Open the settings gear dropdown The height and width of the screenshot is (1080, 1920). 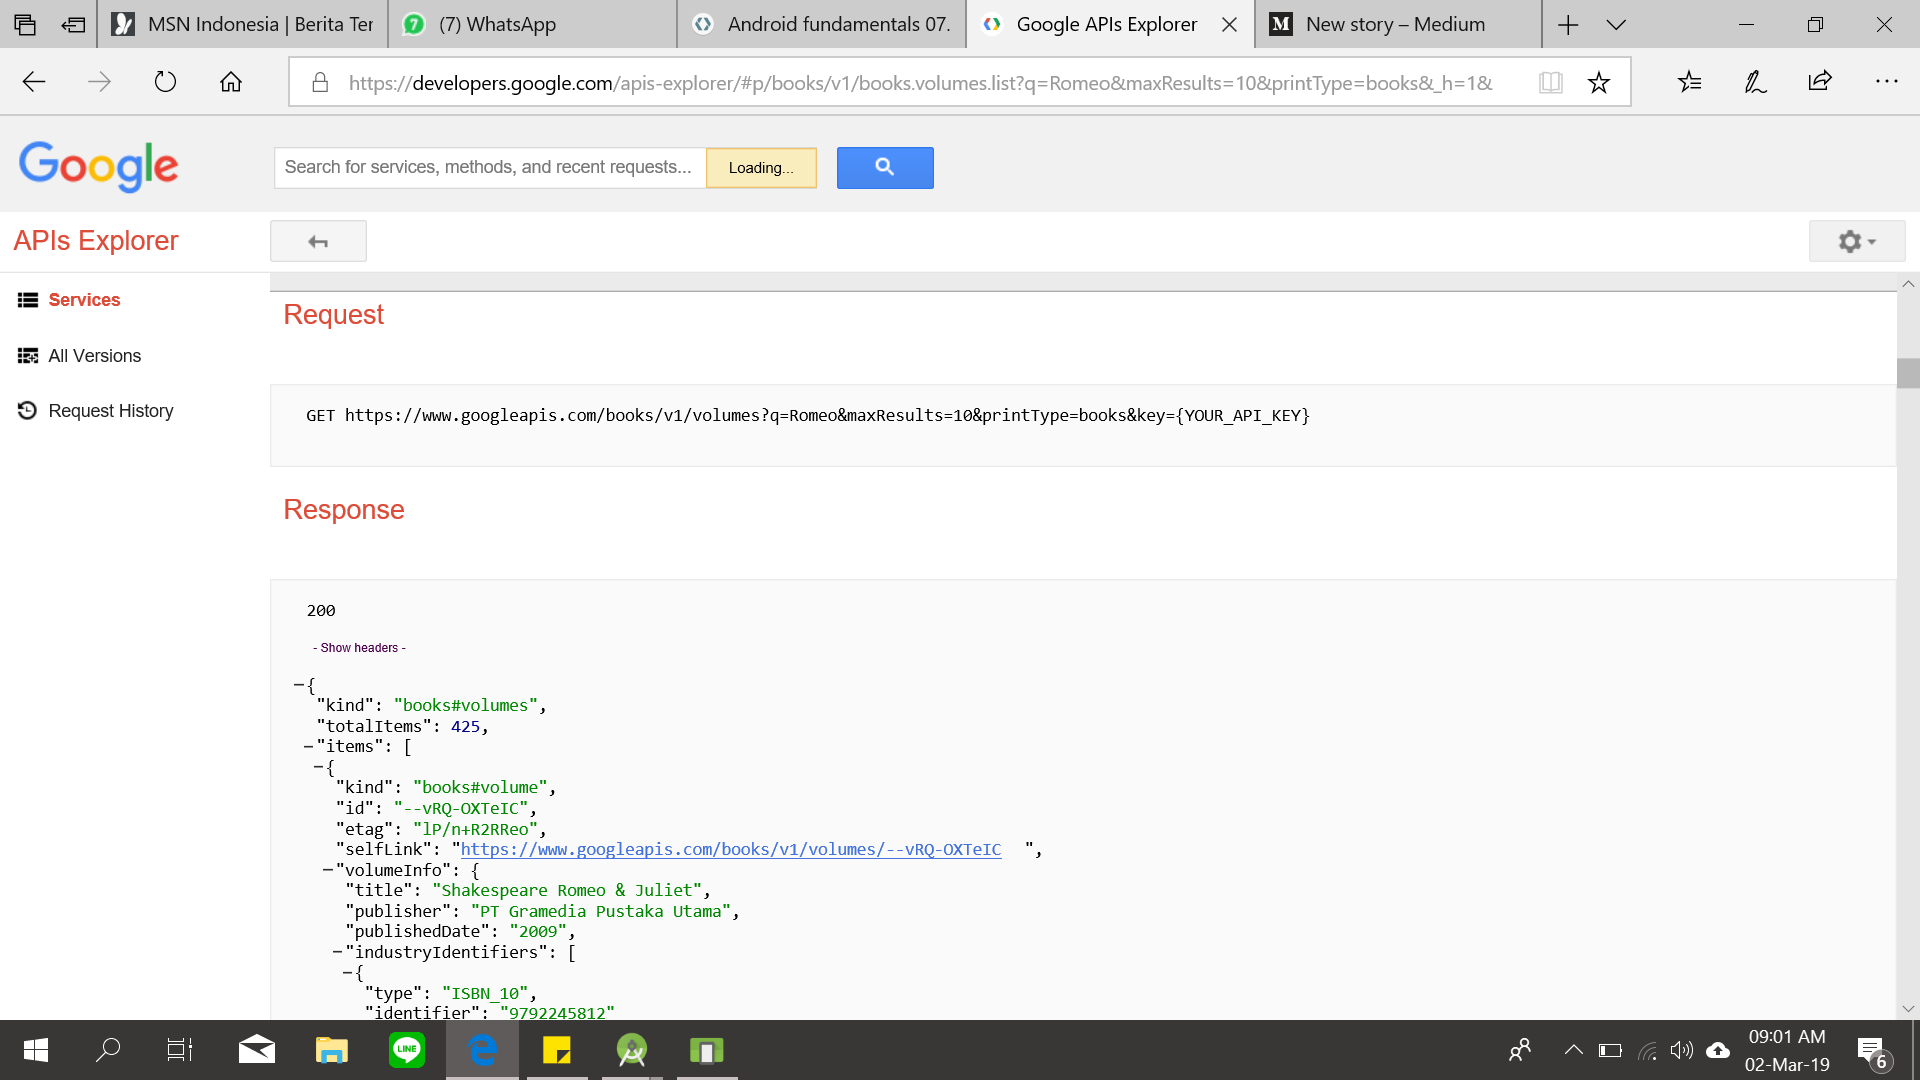coord(1856,241)
